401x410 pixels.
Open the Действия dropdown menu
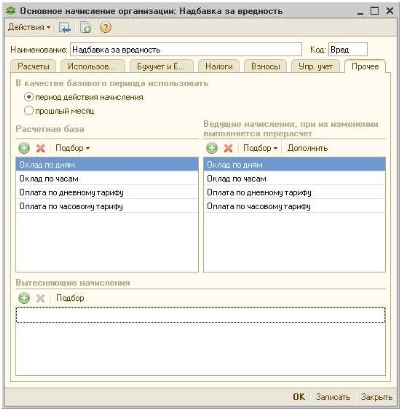click(x=29, y=27)
